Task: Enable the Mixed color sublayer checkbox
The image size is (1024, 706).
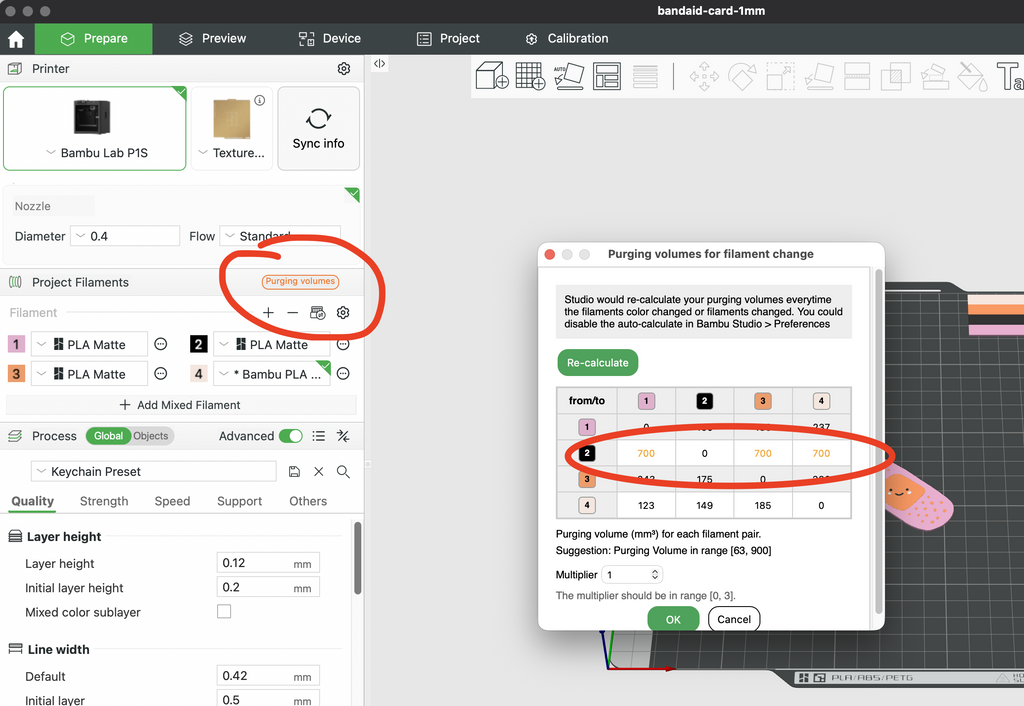Action: pyautogui.click(x=224, y=611)
